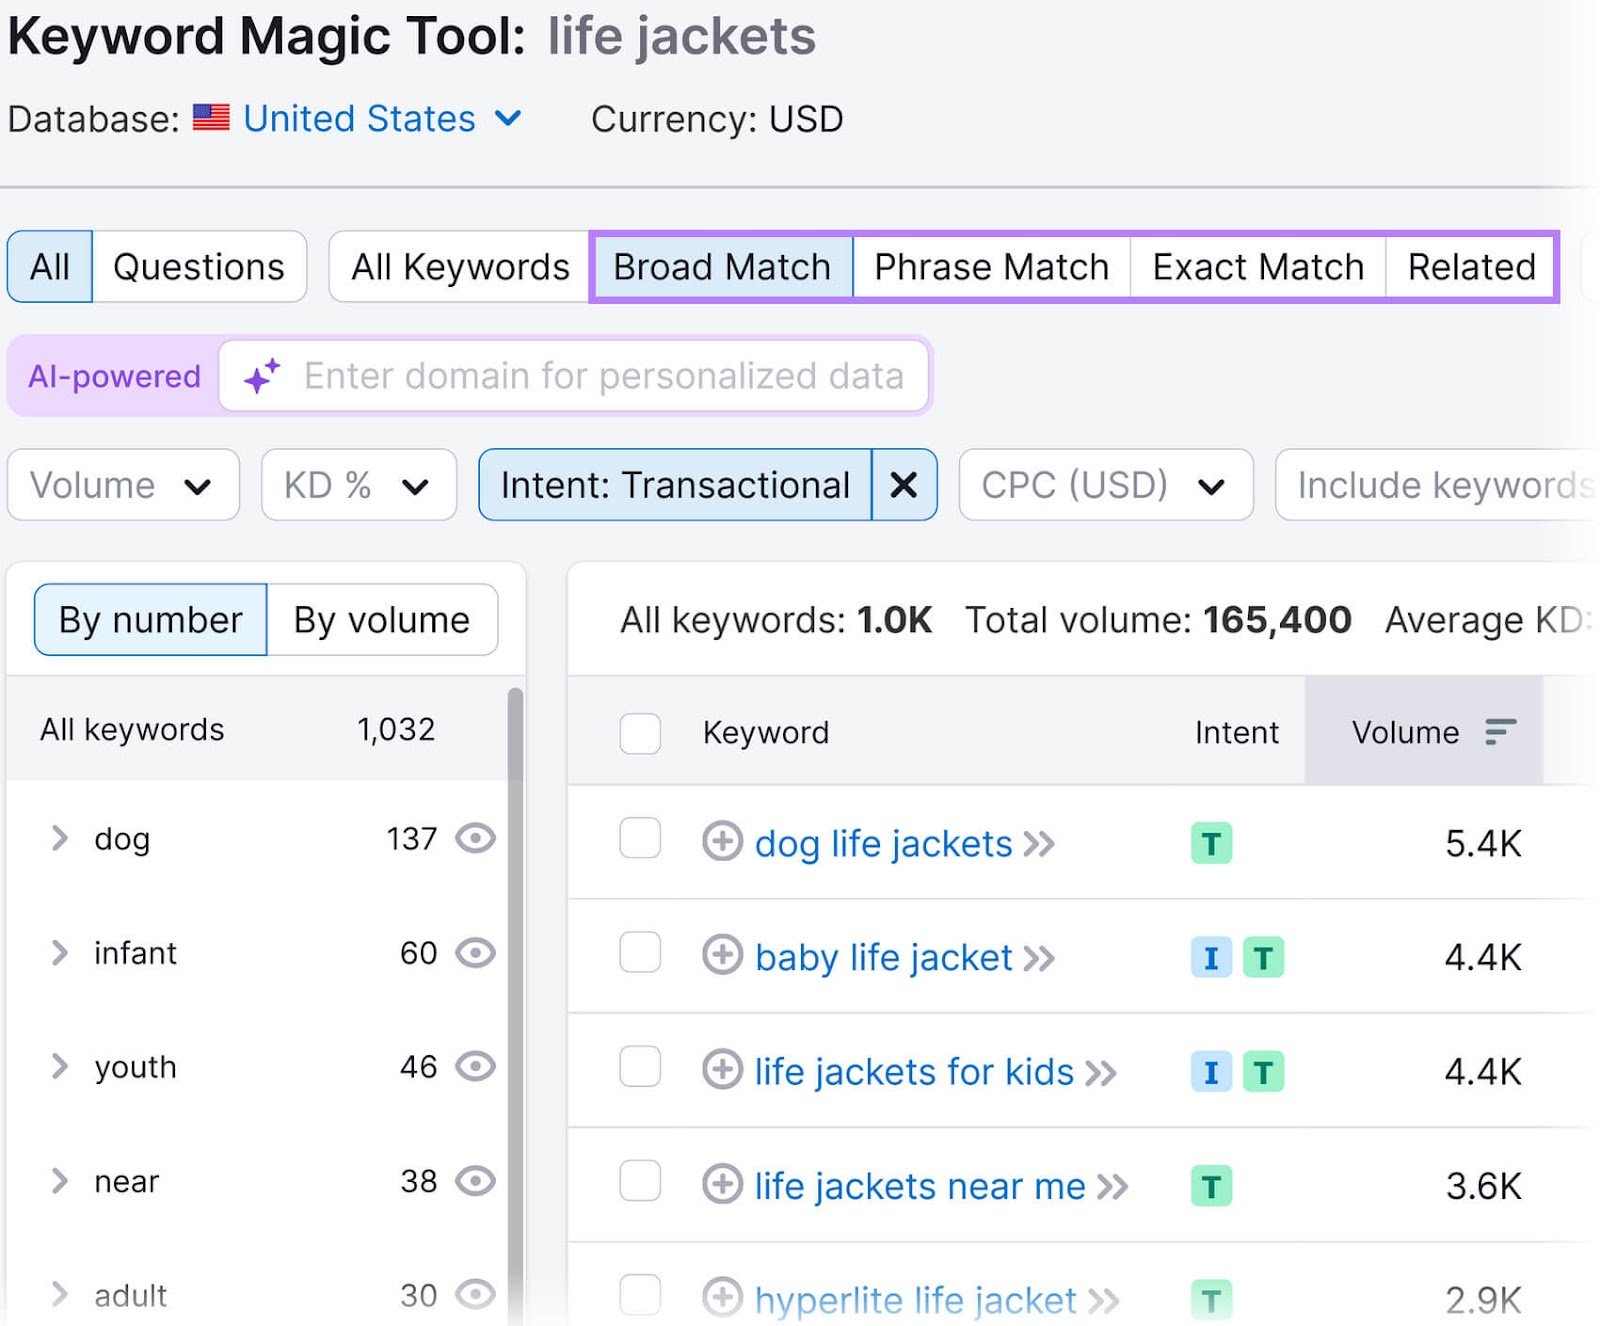Select the checkbox in the Keyword header row
This screenshot has height=1326, width=1600.
639,732
